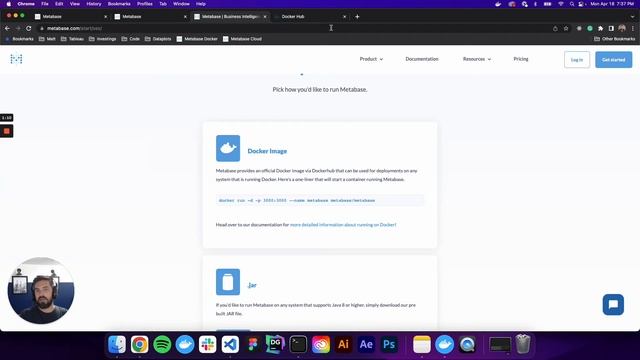This screenshot has width=640, height=360.
Task: Click the Docker icon in the macOS menu bar
Action: (498, 4)
